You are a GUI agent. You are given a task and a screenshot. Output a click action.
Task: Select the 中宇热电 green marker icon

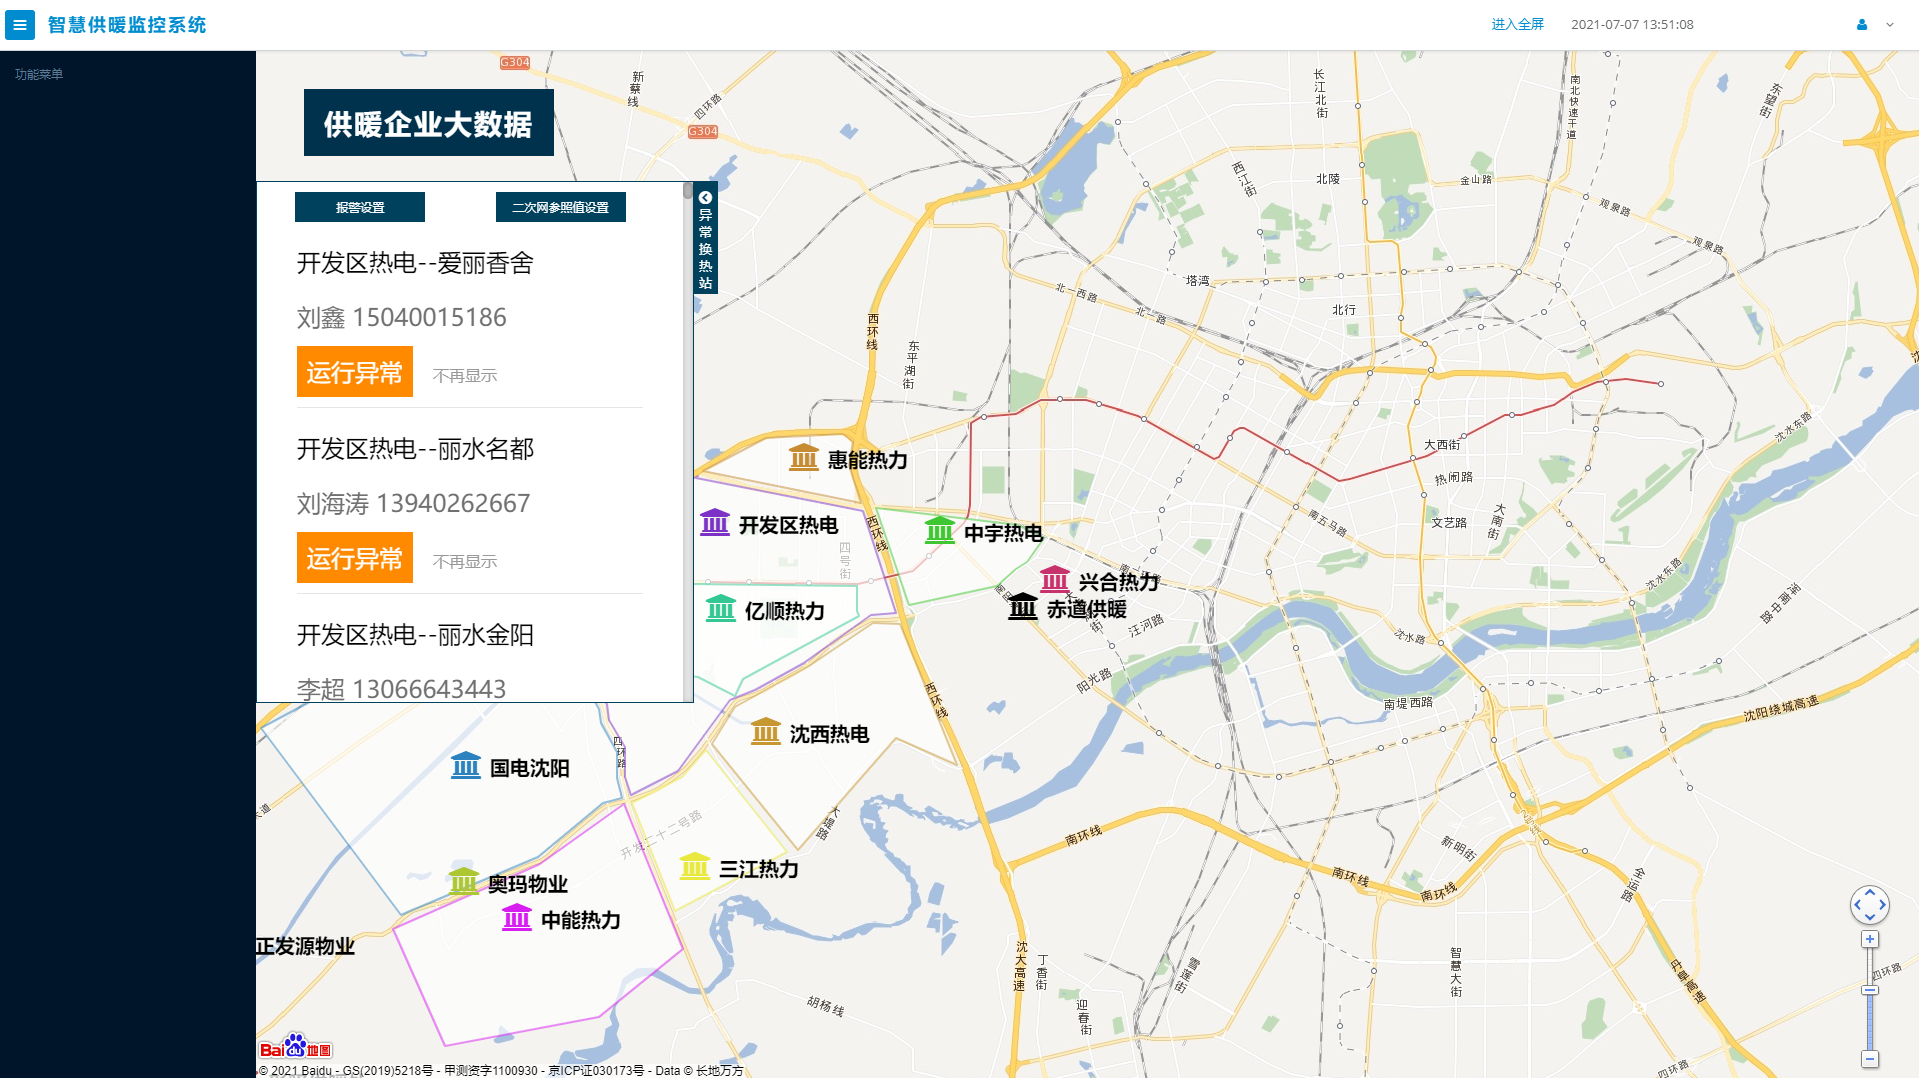(939, 531)
